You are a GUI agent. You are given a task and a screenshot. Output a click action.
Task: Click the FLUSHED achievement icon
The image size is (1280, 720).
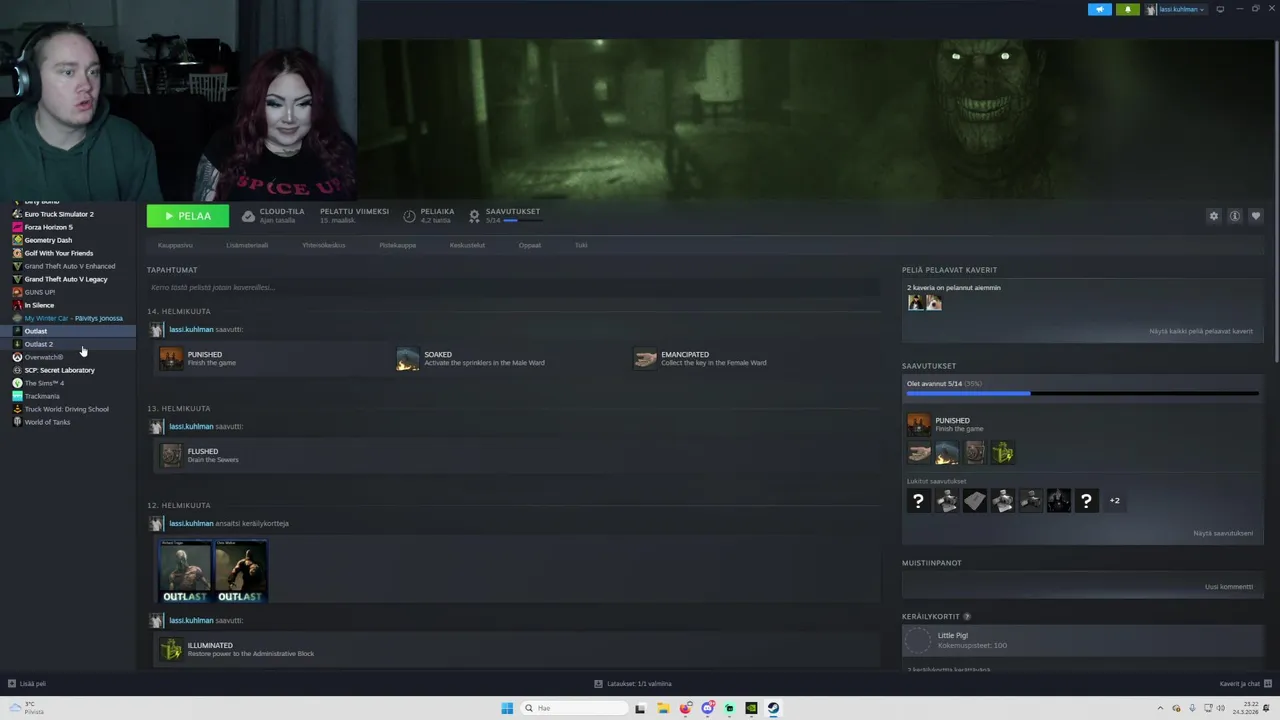[171, 455]
